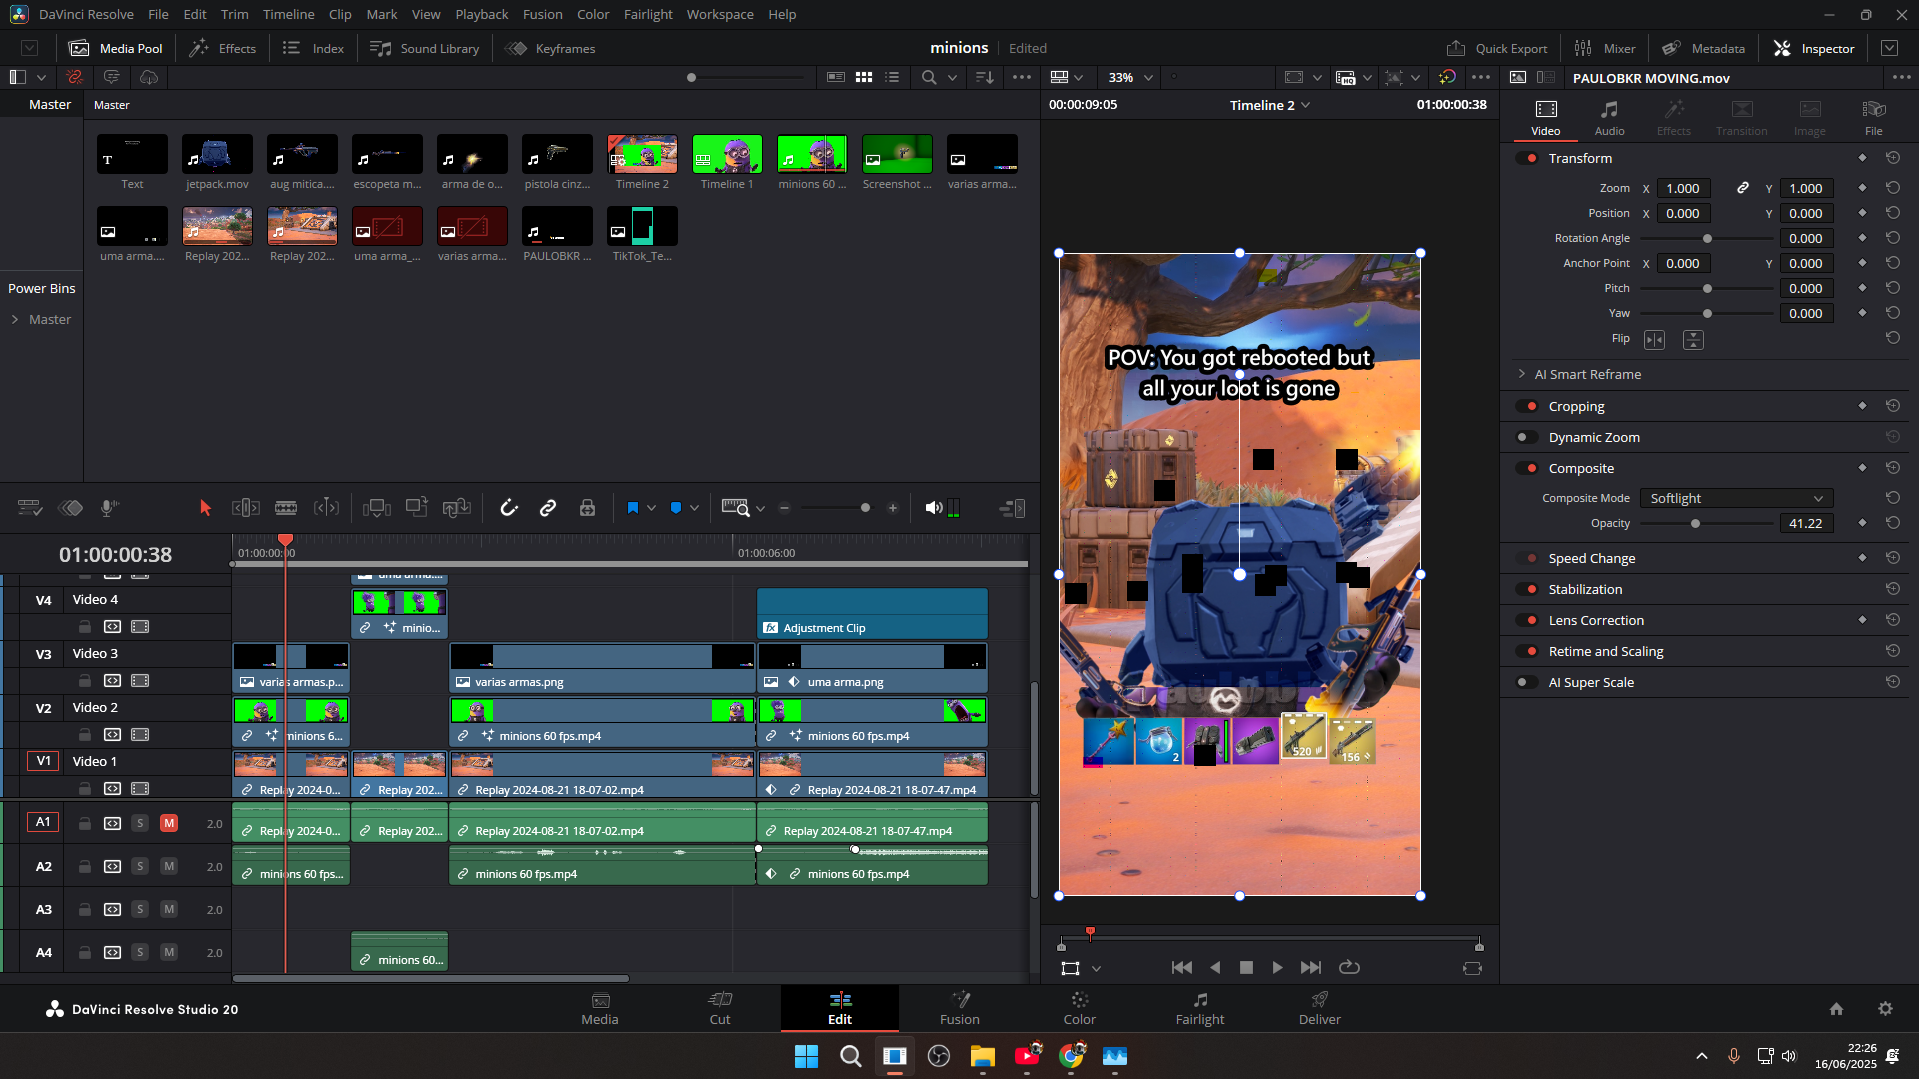Open the Fairlight menu in menu bar
This screenshot has height=1079, width=1919.
click(648, 14)
